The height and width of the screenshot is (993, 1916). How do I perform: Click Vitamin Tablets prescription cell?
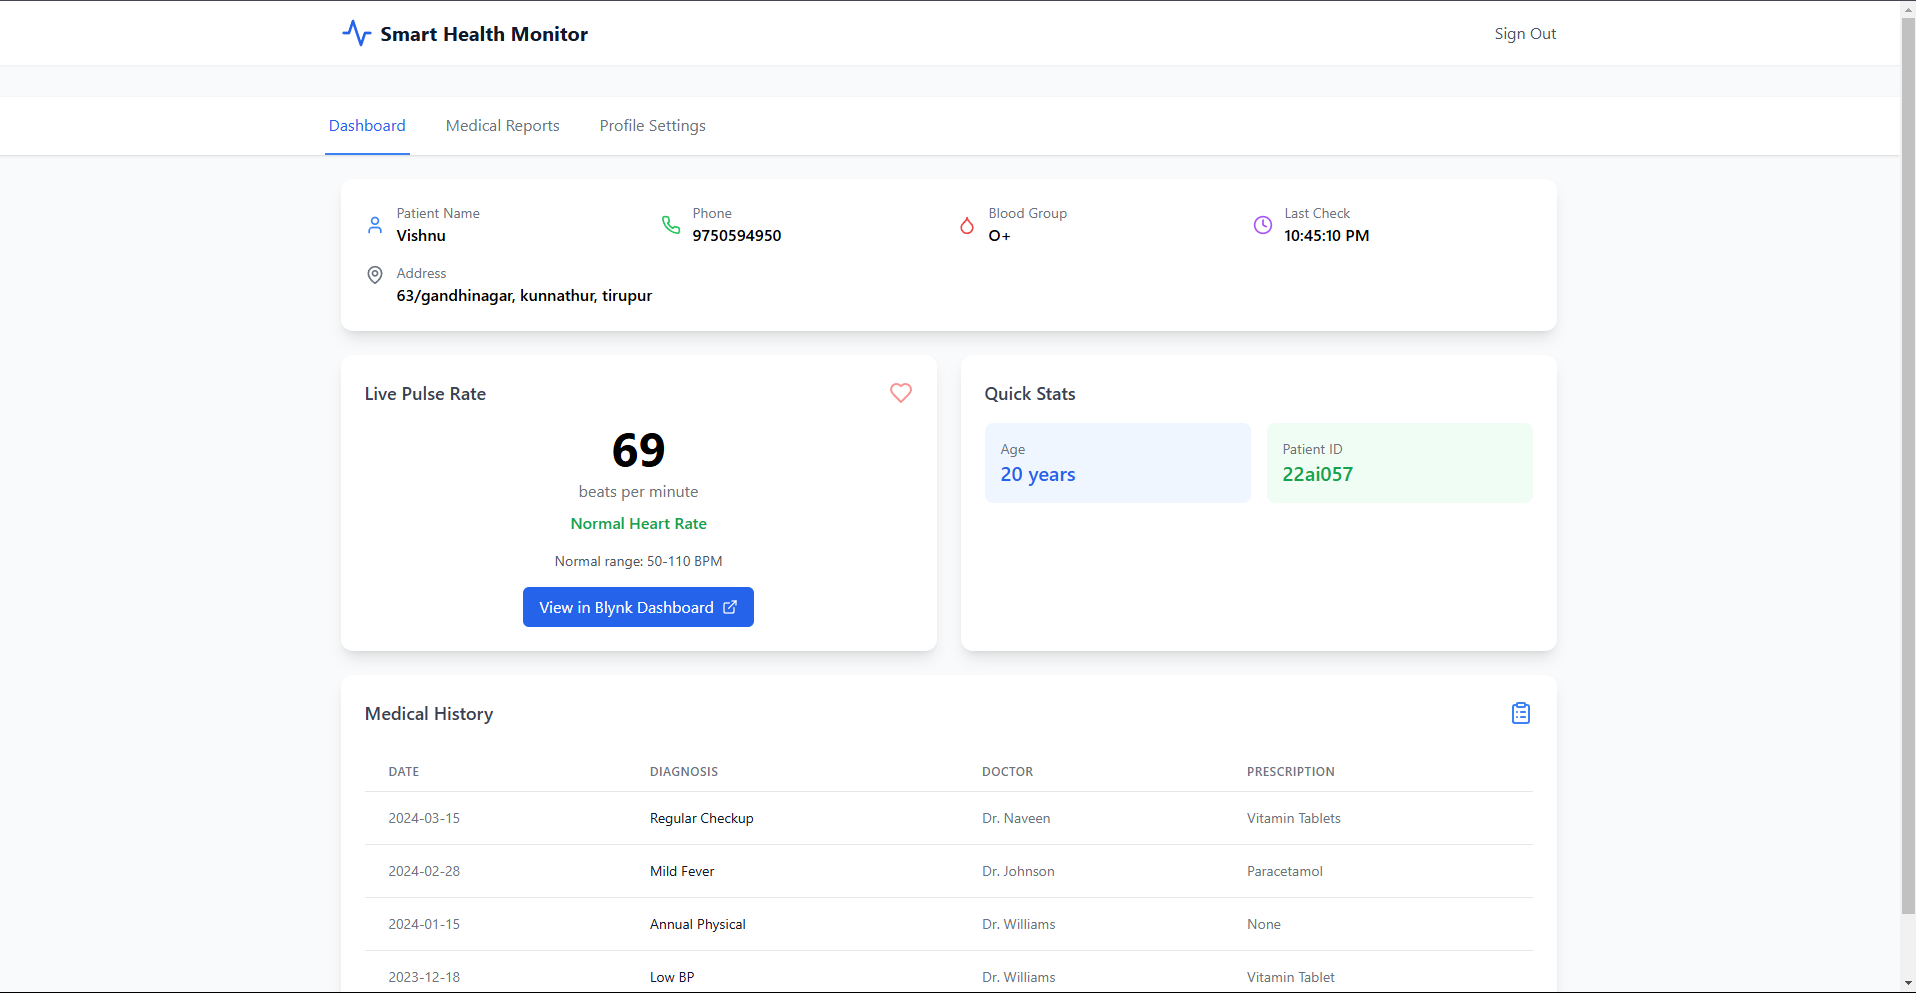point(1294,818)
